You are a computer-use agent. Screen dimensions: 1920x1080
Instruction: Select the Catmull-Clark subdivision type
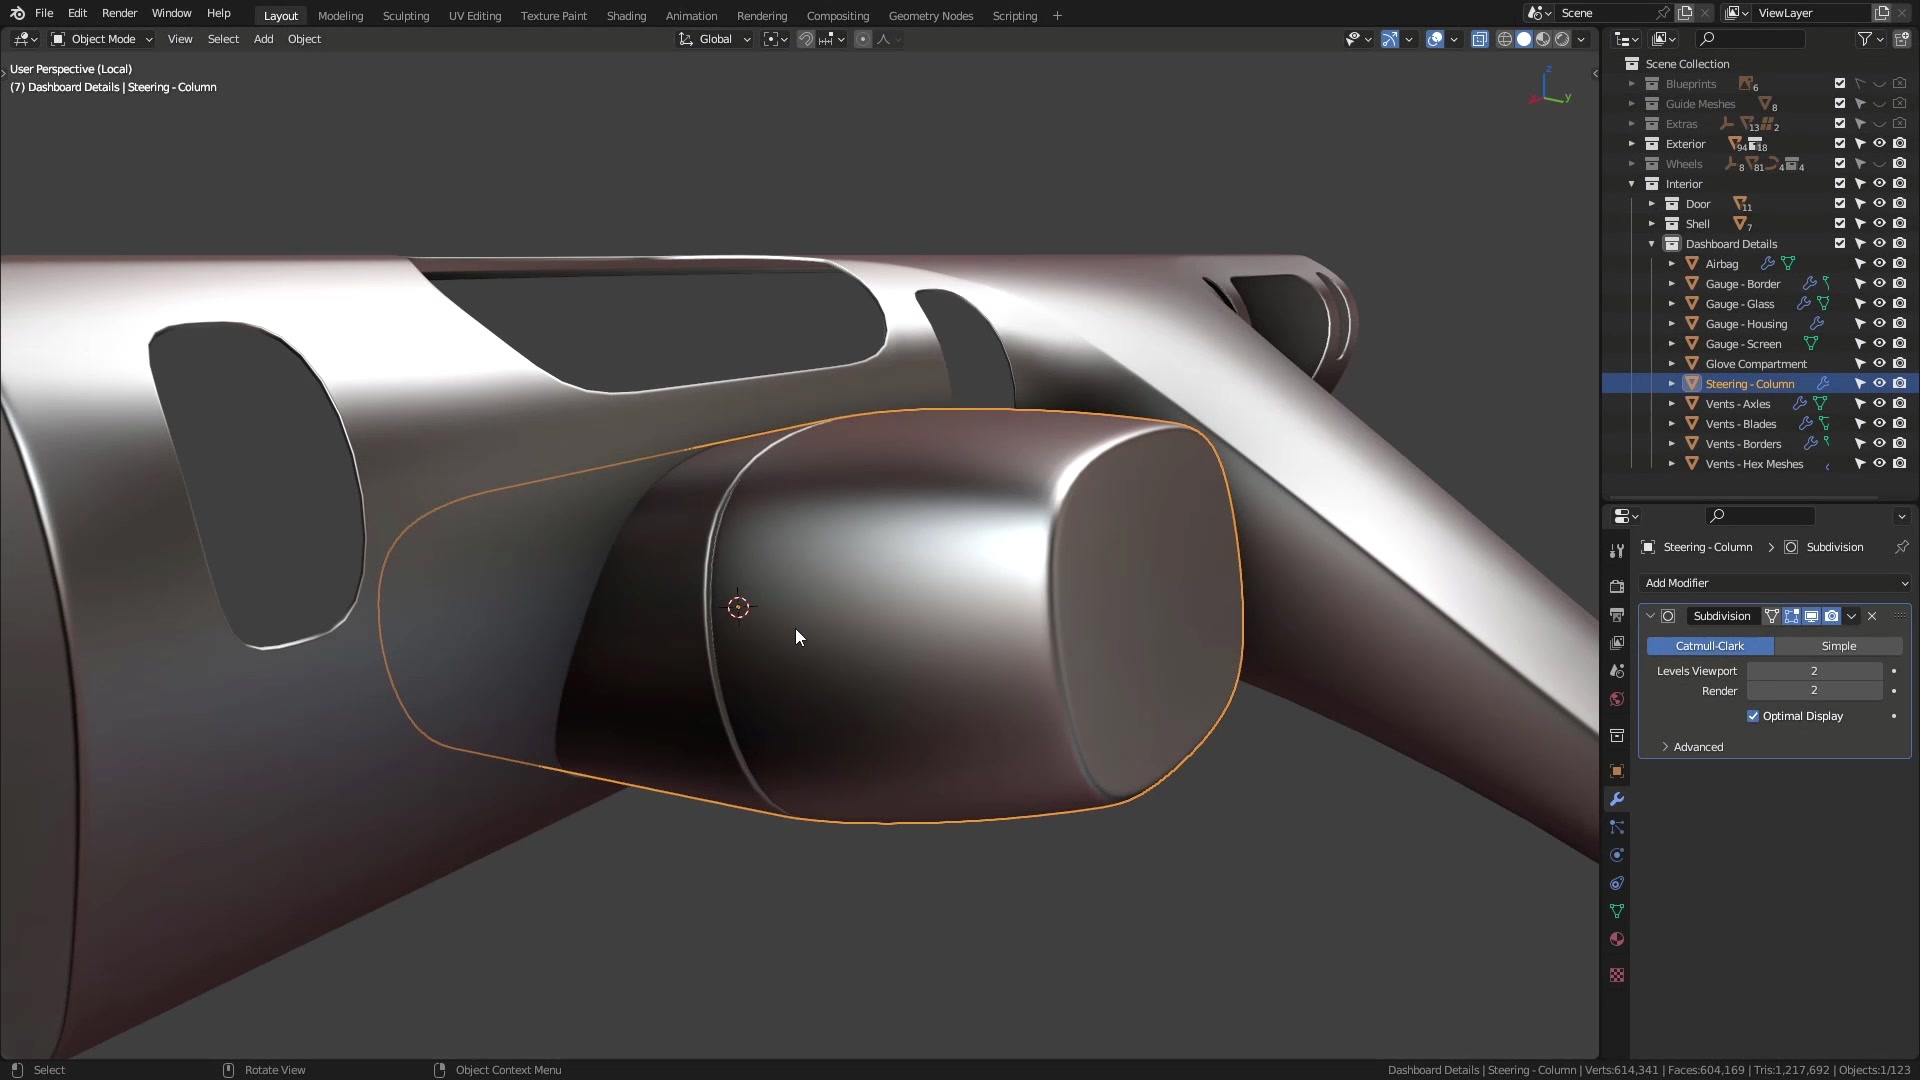[x=1710, y=646]
